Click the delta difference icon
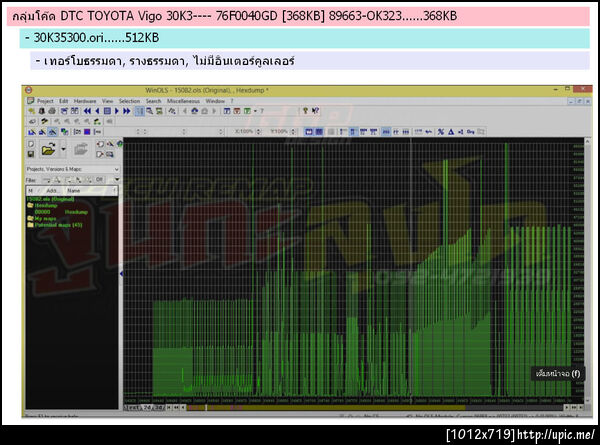This screenshot has width=600, height=445. [451, 132]
